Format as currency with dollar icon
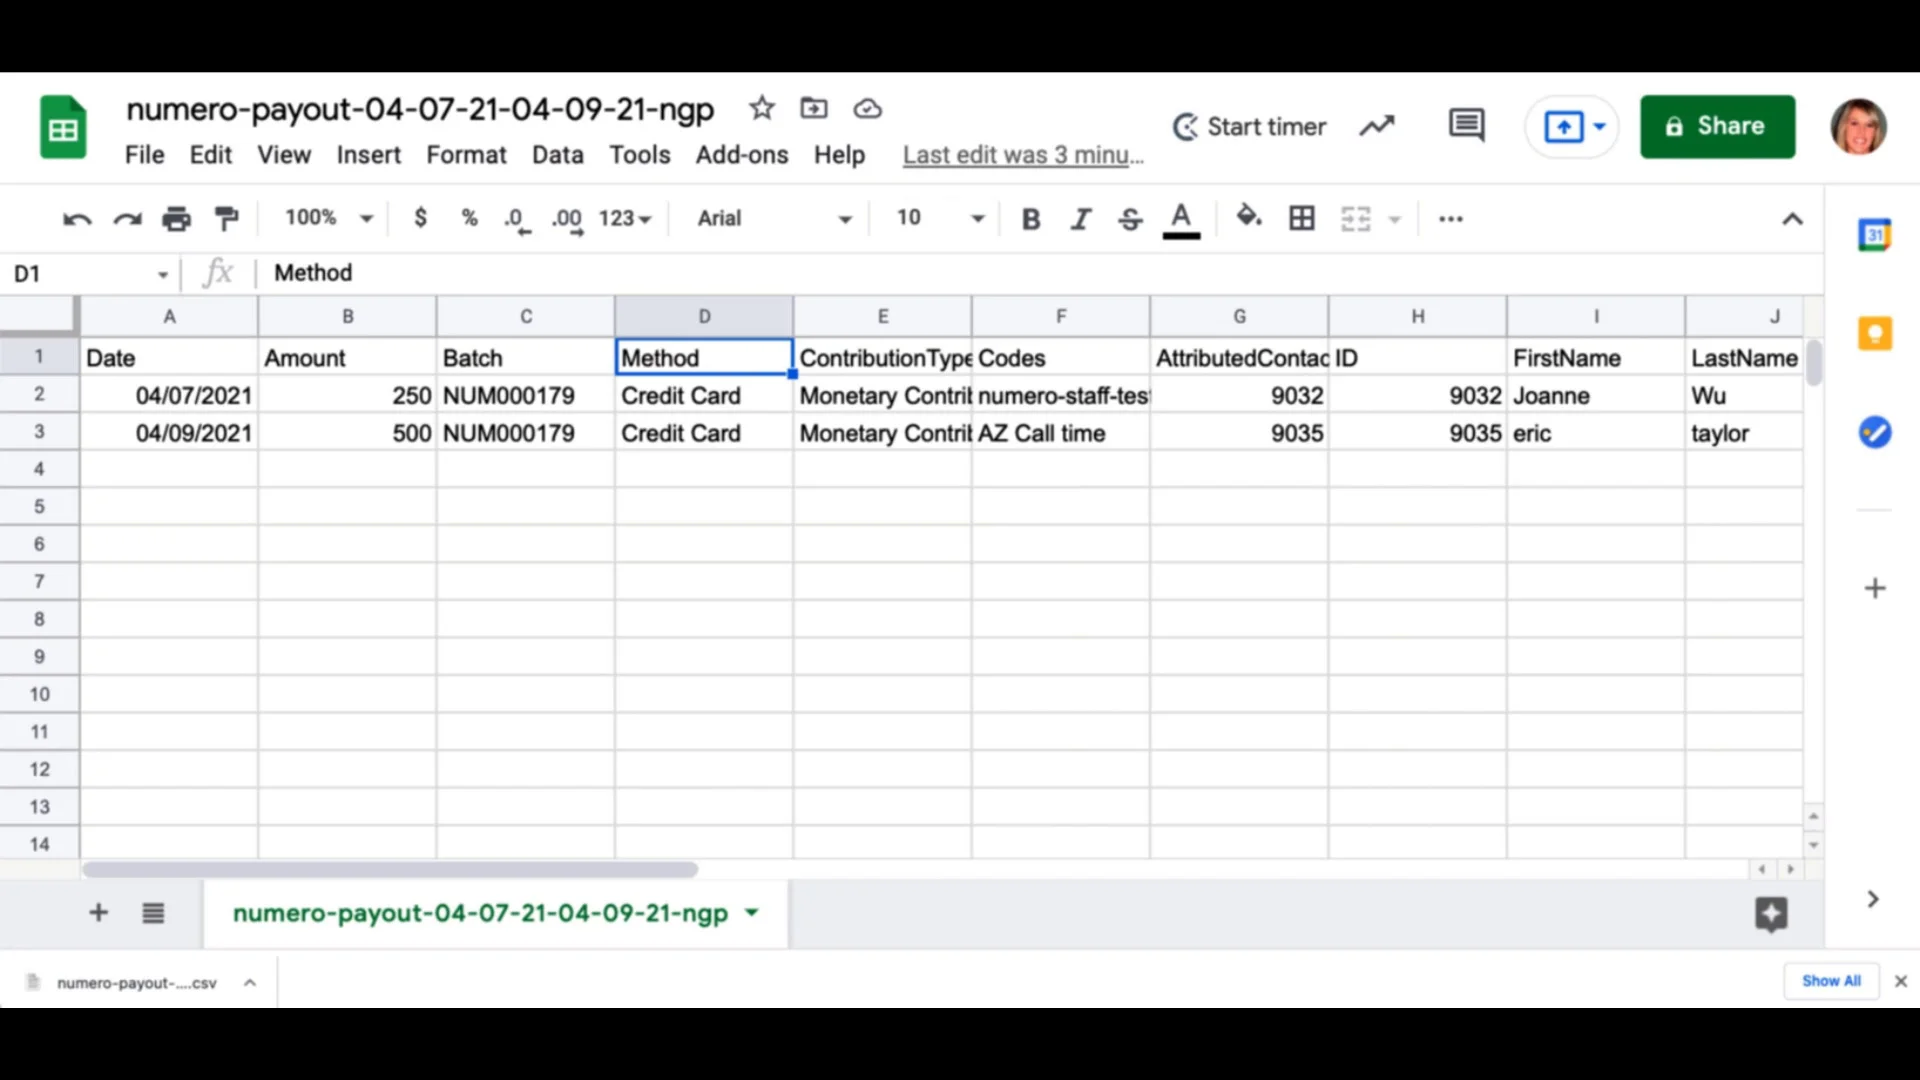Image resolution: width=1920 pixels, height=1080 pixels. click(x=421, y=218)
